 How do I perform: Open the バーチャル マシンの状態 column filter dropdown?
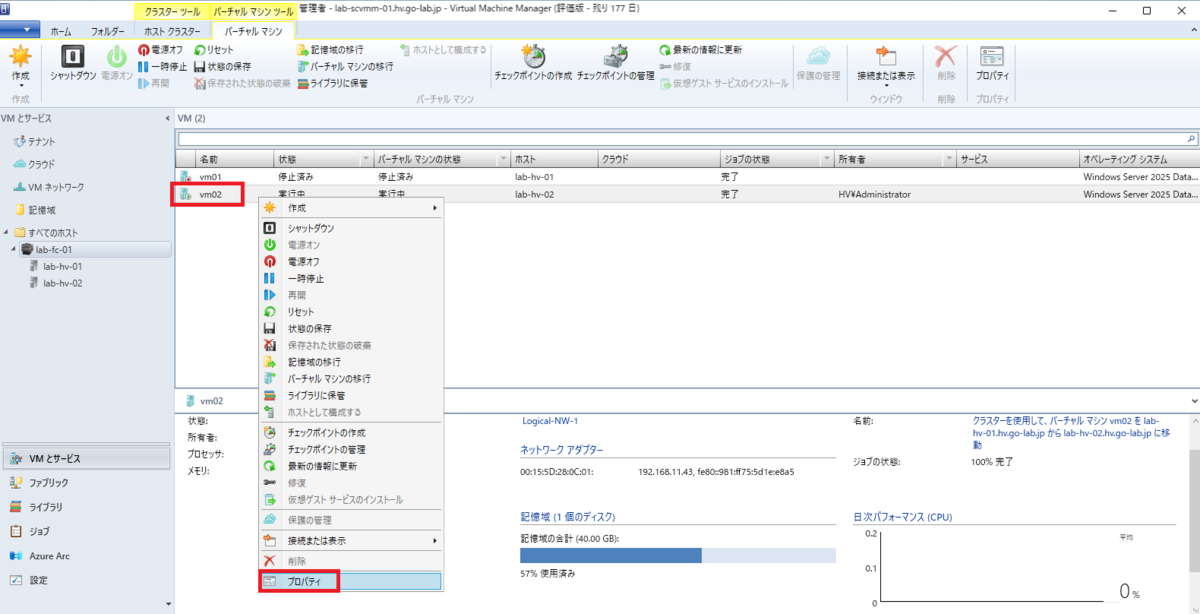point(502,160)
